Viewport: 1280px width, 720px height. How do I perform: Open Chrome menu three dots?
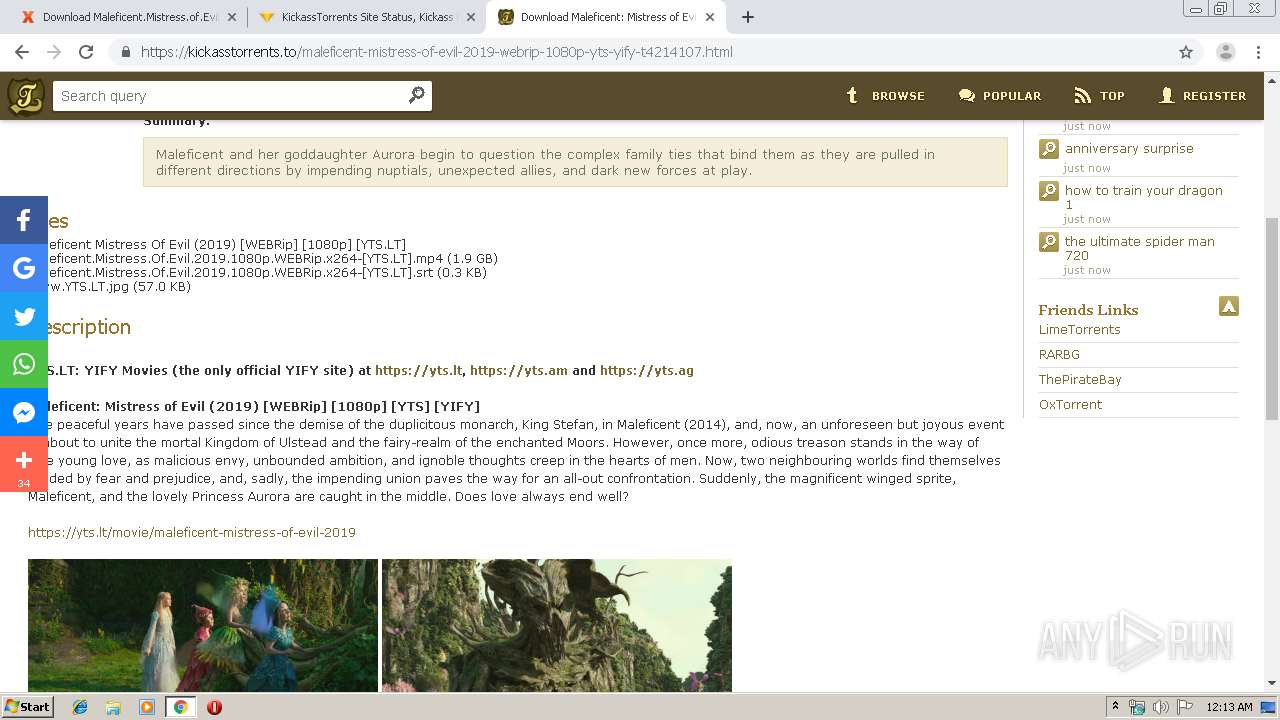pos(1260,52)
